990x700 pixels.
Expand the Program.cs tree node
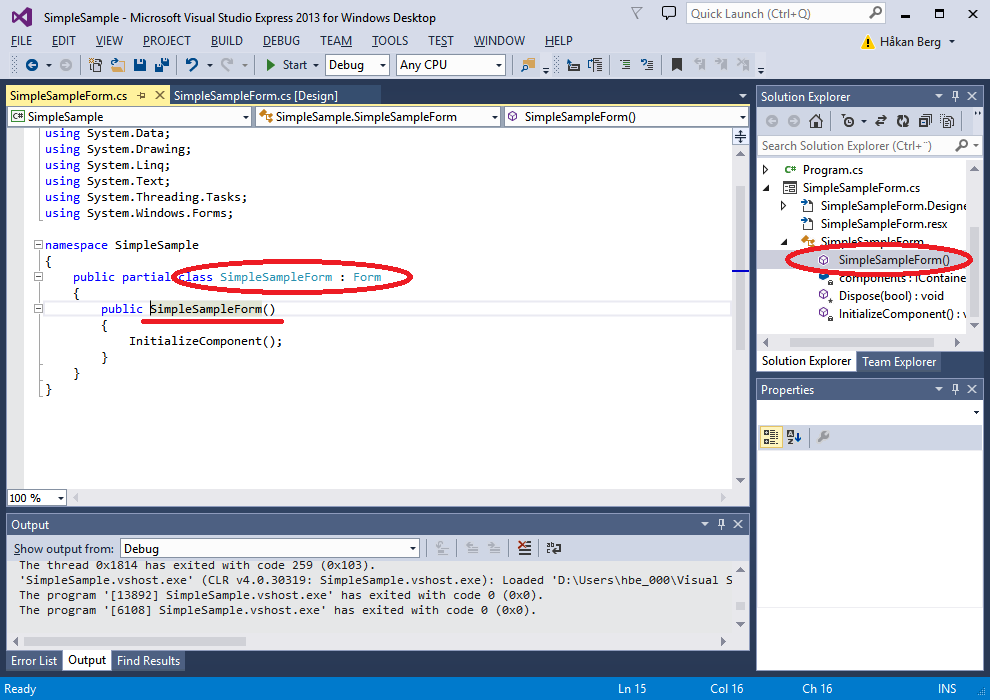click(766, 169)
